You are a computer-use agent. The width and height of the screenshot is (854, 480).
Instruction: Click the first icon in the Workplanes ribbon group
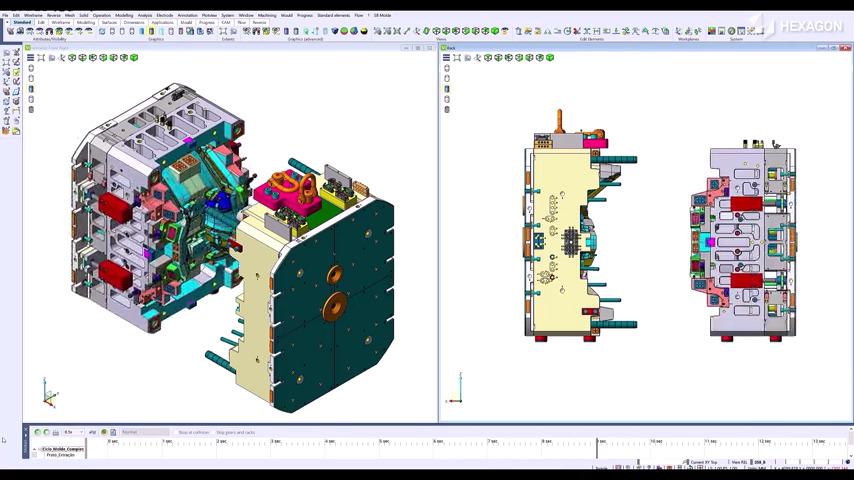(679, 31)
